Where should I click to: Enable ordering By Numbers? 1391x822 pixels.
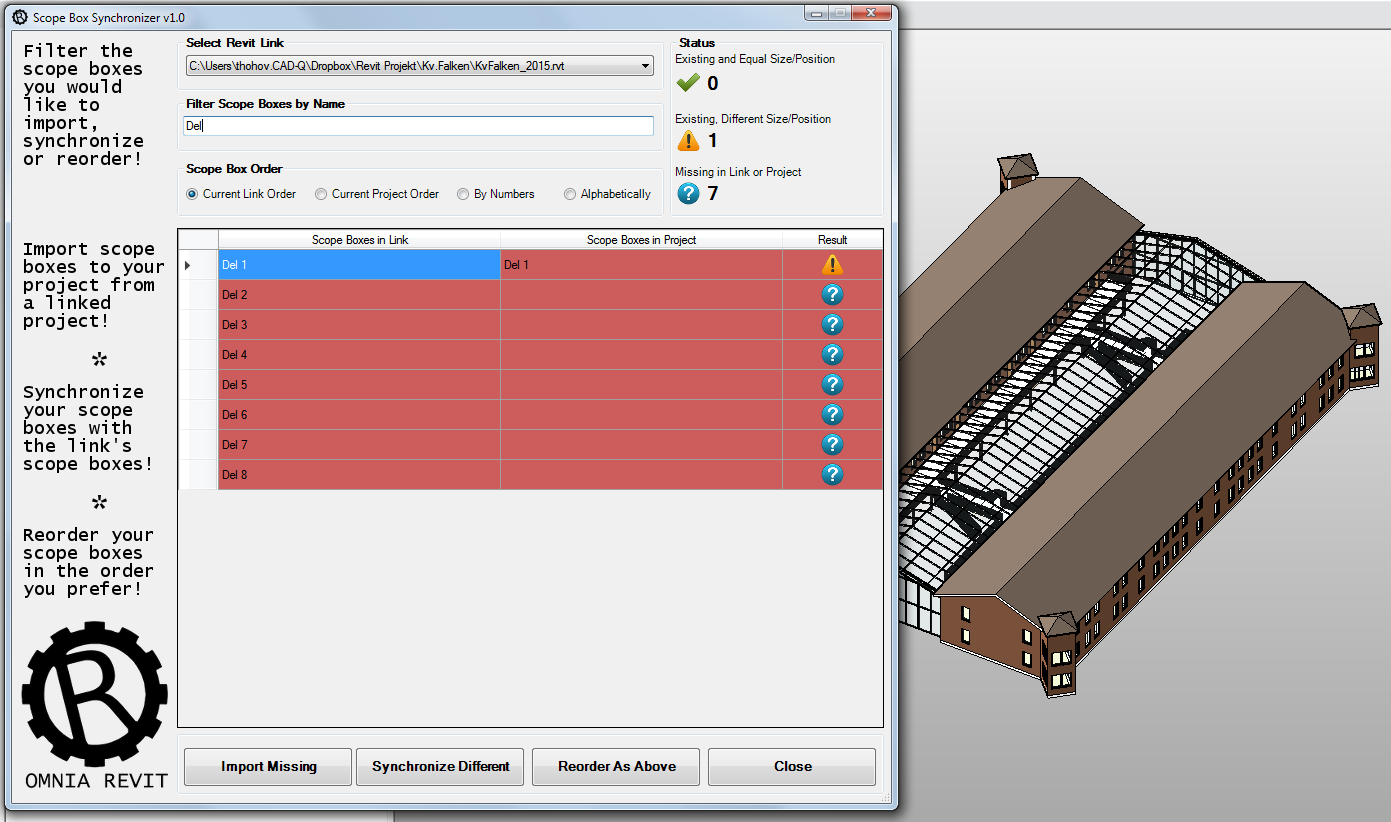(461, 194)
